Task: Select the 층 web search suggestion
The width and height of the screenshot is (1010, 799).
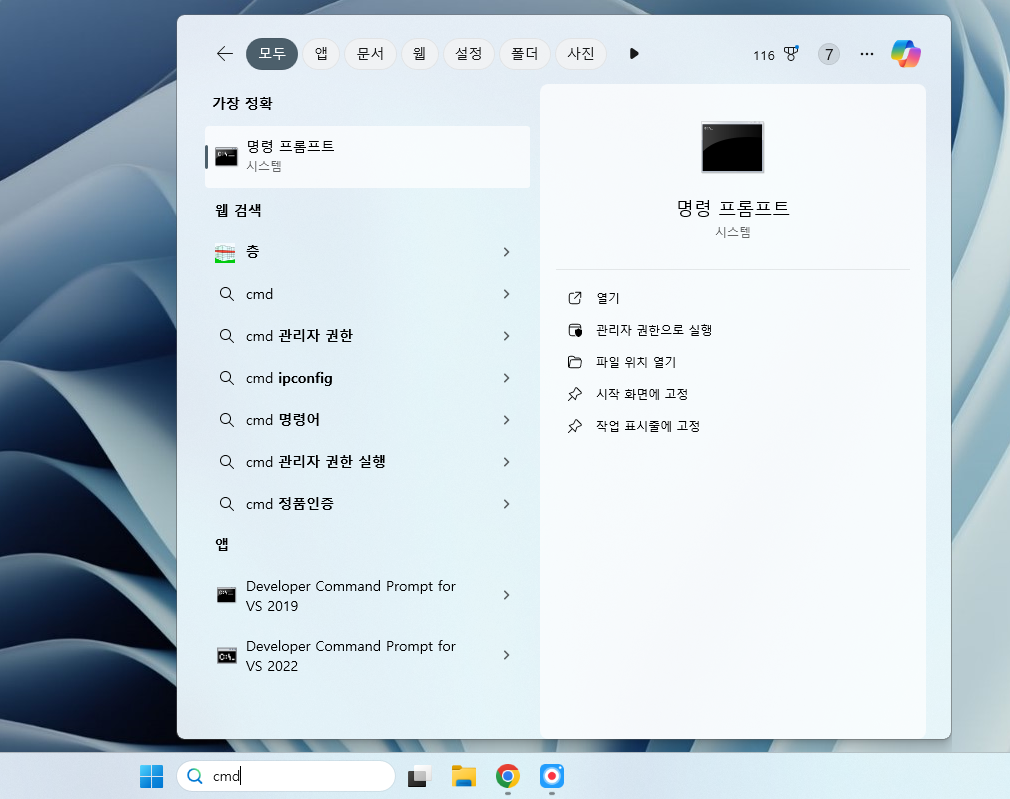Action: coord(367,252)
